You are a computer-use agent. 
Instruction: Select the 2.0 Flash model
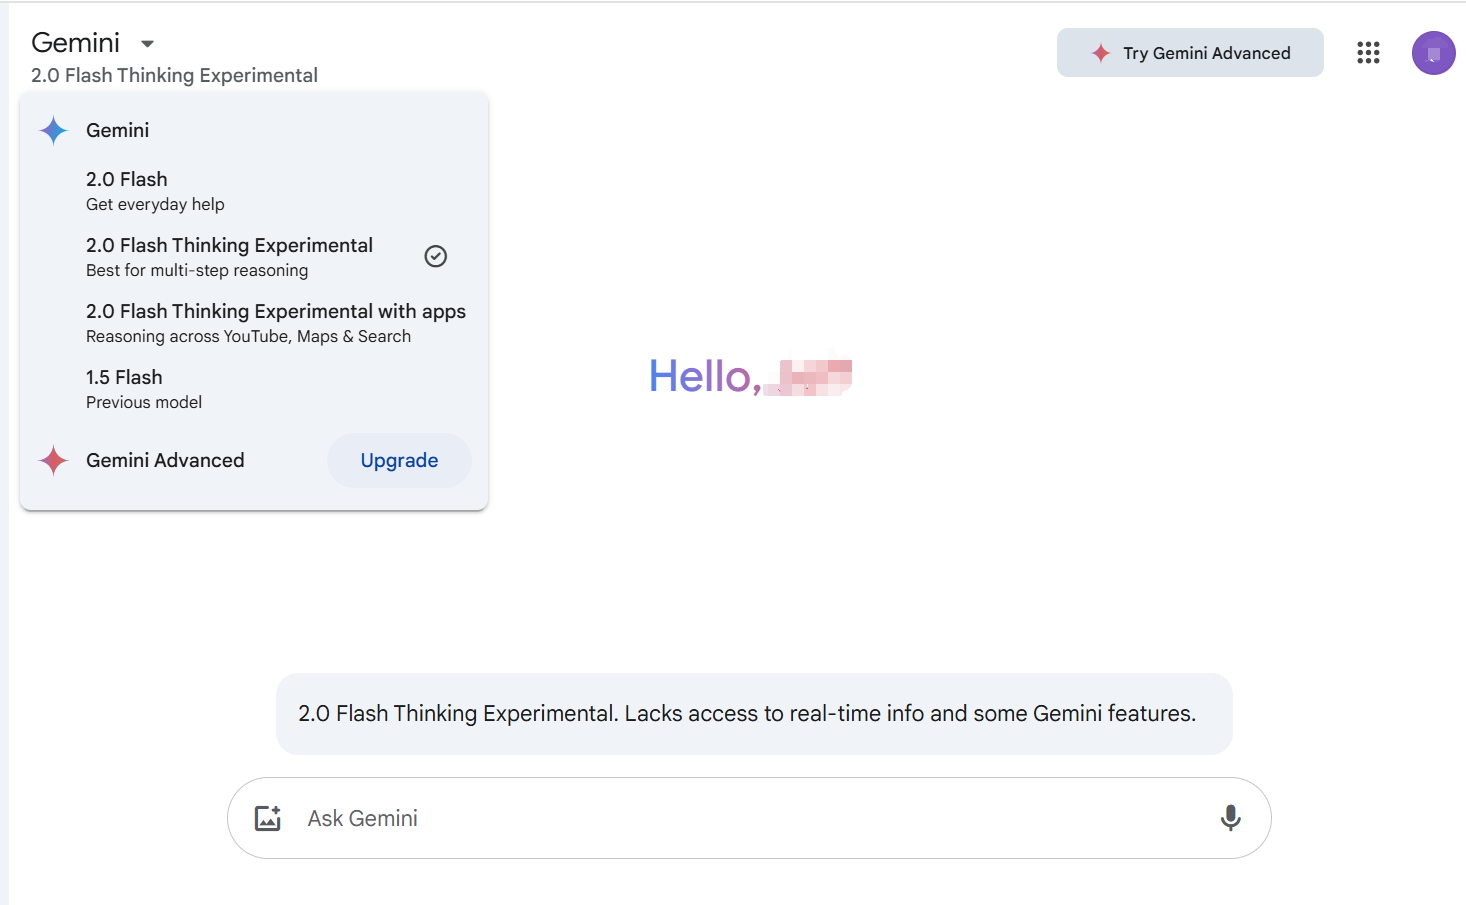(x=253, y=190)
